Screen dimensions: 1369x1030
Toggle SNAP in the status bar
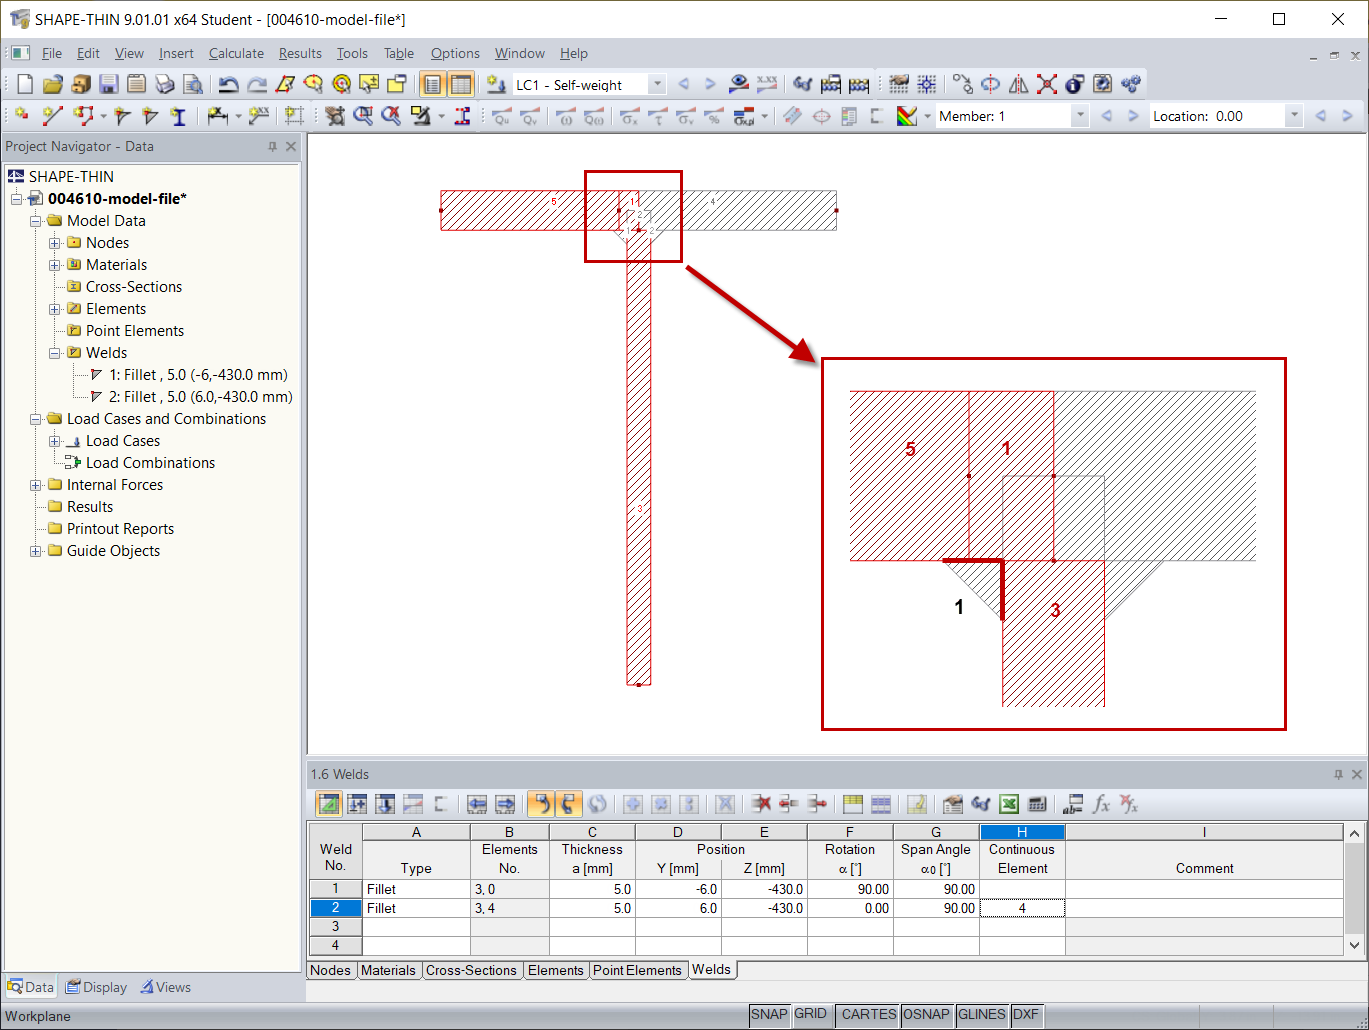click(769, 1015)
